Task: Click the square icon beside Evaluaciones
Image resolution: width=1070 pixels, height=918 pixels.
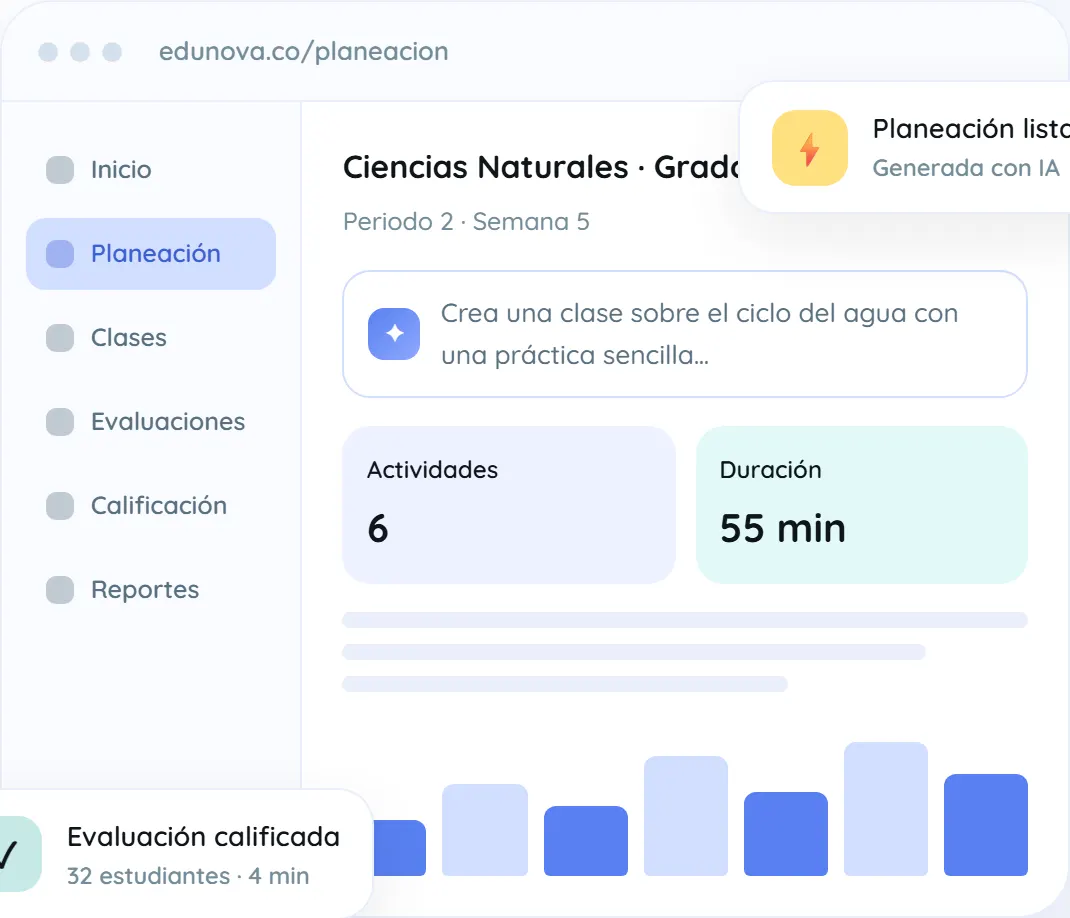Action: point(60,422)
